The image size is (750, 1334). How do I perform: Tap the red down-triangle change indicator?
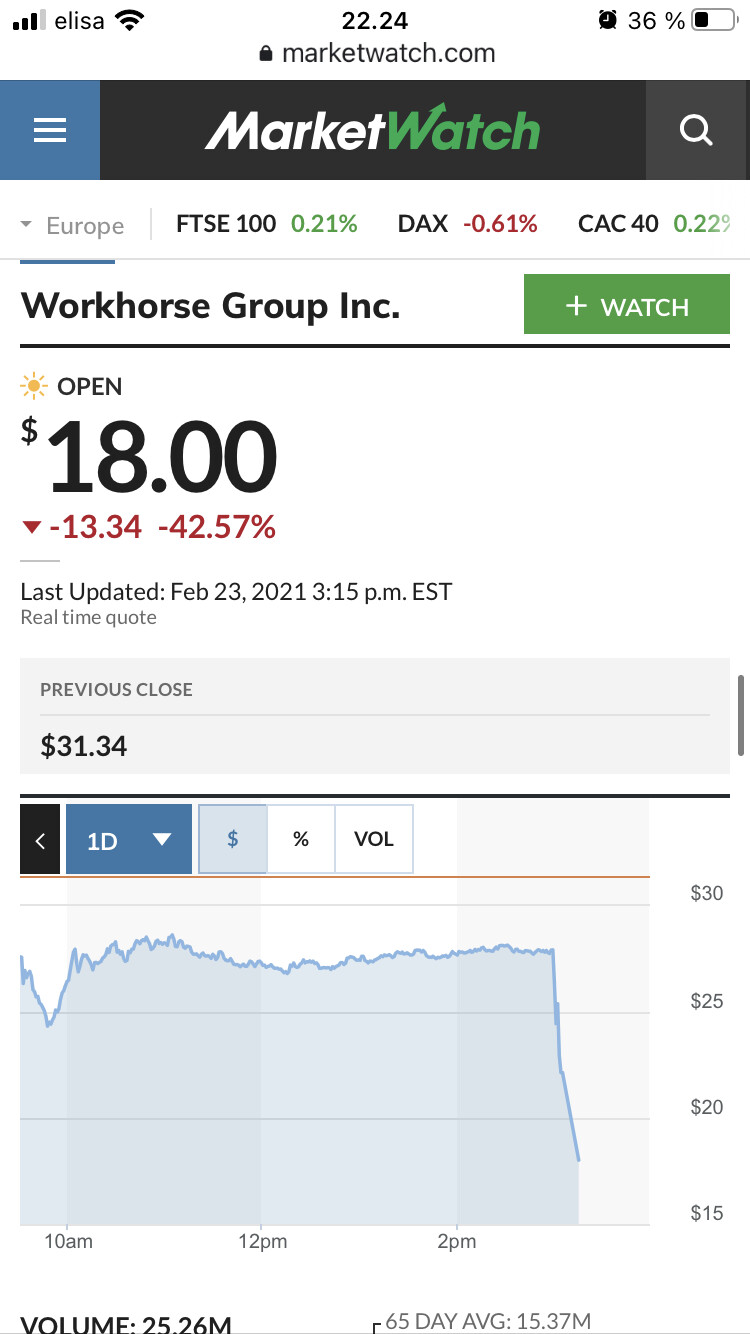point(32,527)
